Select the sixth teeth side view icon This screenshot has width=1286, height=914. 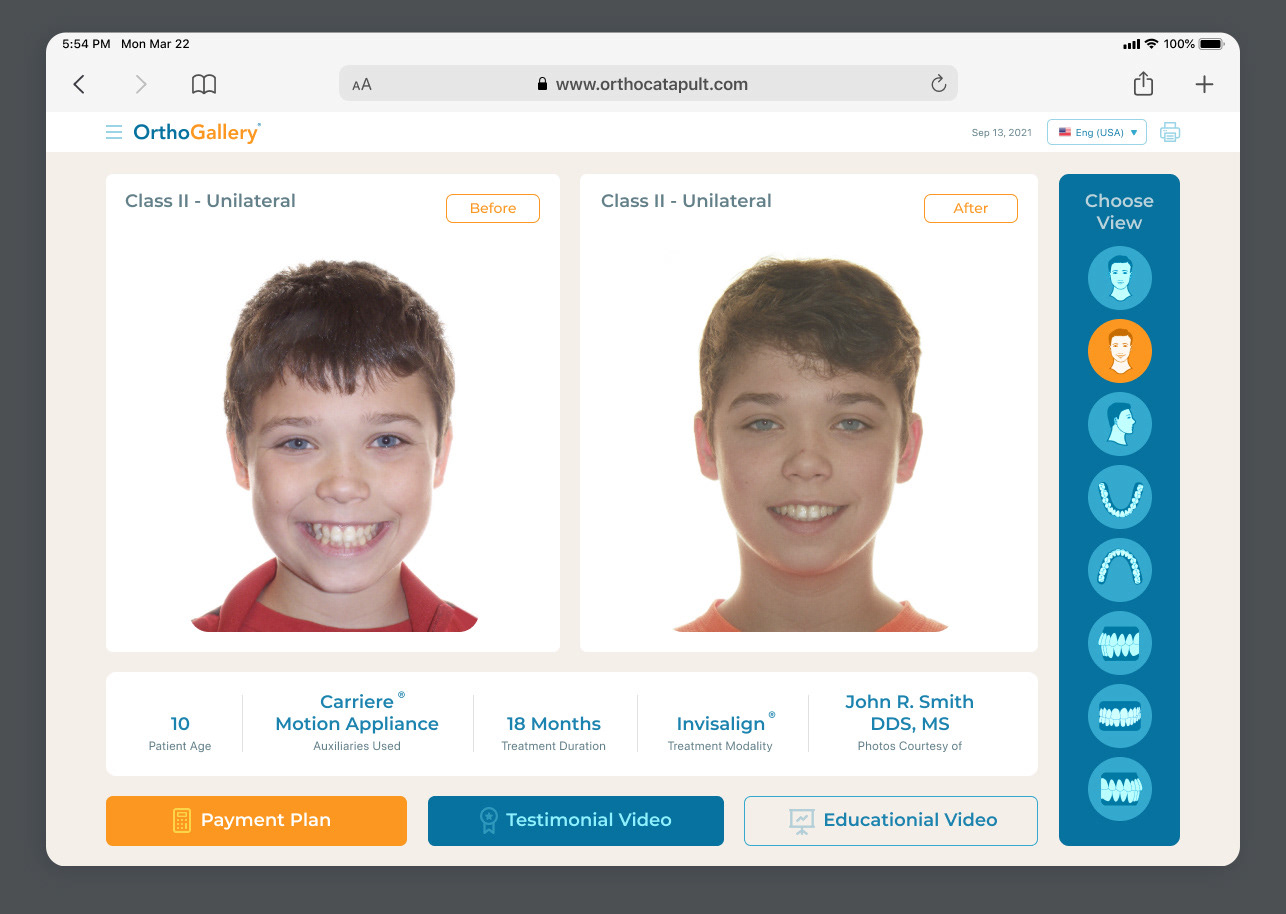(1120, 643)
